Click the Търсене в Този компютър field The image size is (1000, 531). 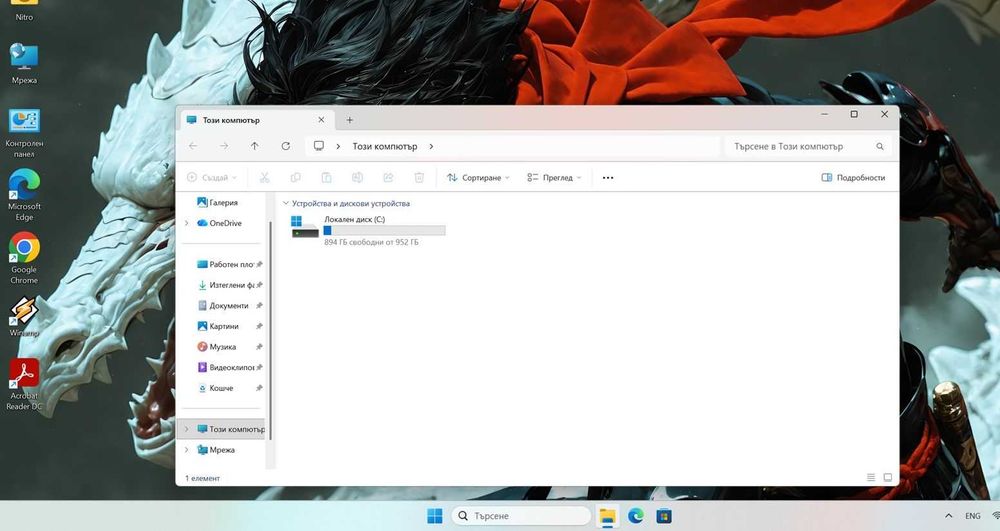coord(808,147)
